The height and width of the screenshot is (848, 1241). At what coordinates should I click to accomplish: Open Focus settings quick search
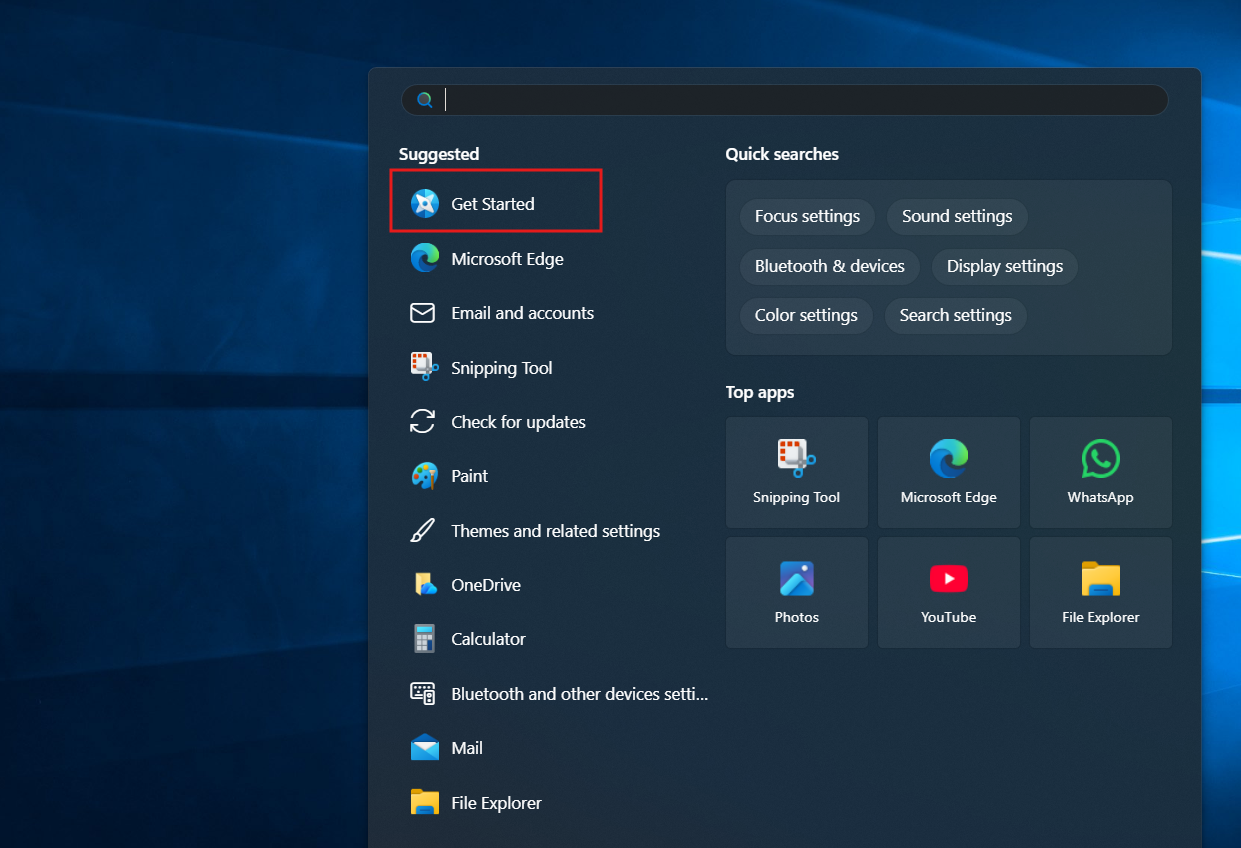tap(806, 216)
